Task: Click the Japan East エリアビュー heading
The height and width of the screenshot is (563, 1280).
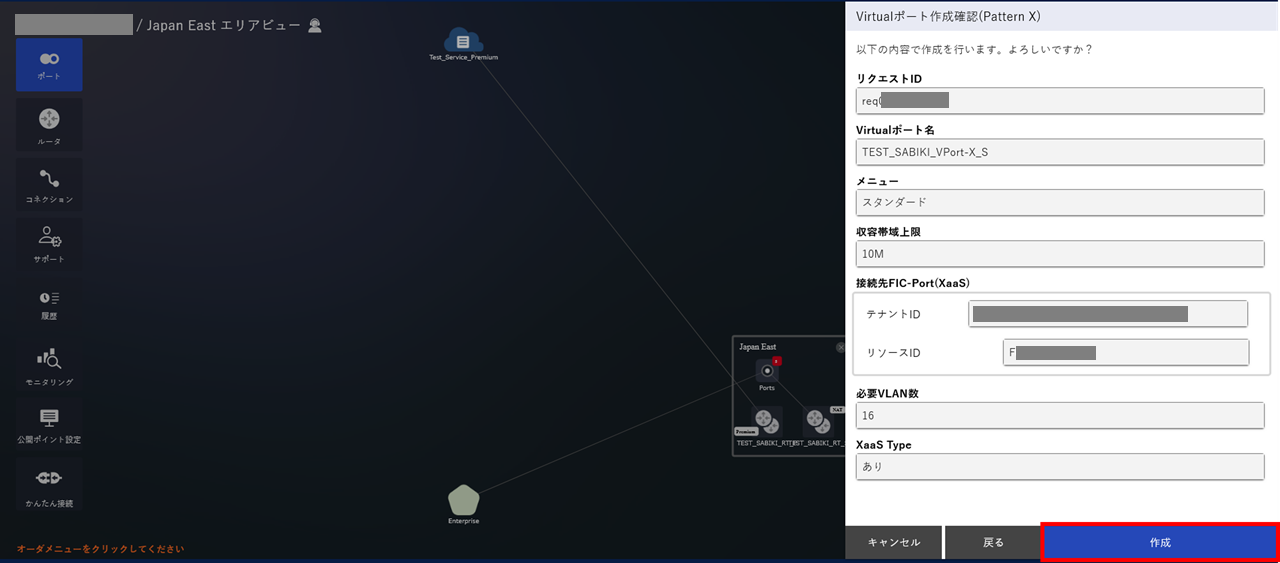Action: [223, 25]
